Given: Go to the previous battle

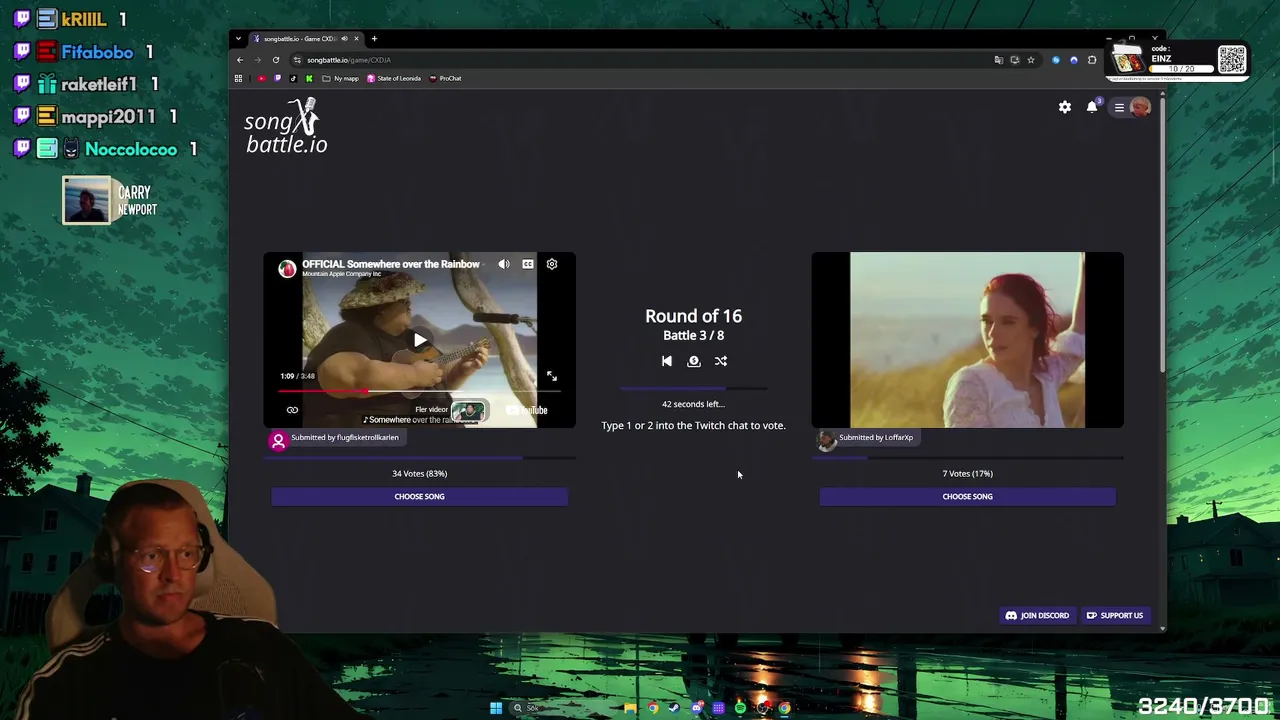Looking at the screenshot, I should (x=667, y=361).
